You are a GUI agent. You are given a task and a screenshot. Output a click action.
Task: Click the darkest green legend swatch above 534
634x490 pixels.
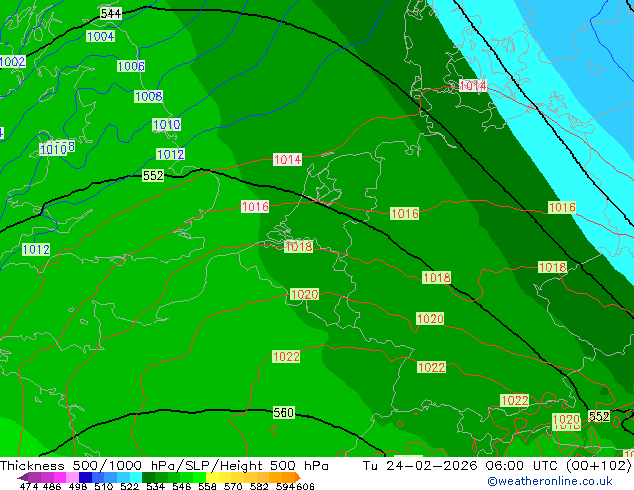[148, 477]
